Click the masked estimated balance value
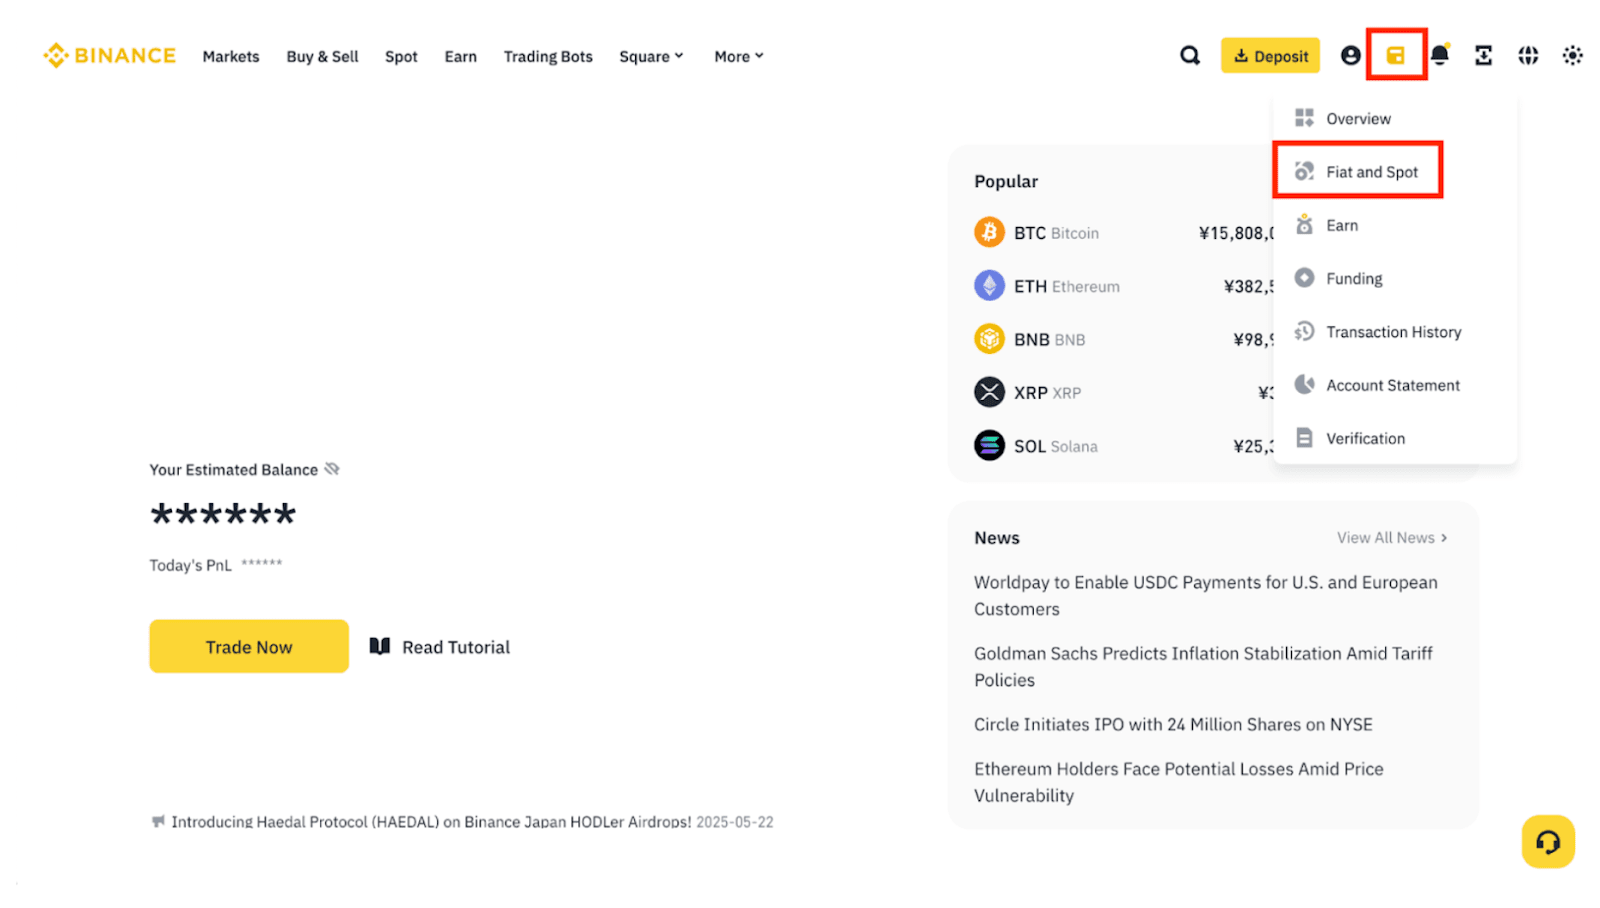The image size is (1600, 908). [223, 515]
